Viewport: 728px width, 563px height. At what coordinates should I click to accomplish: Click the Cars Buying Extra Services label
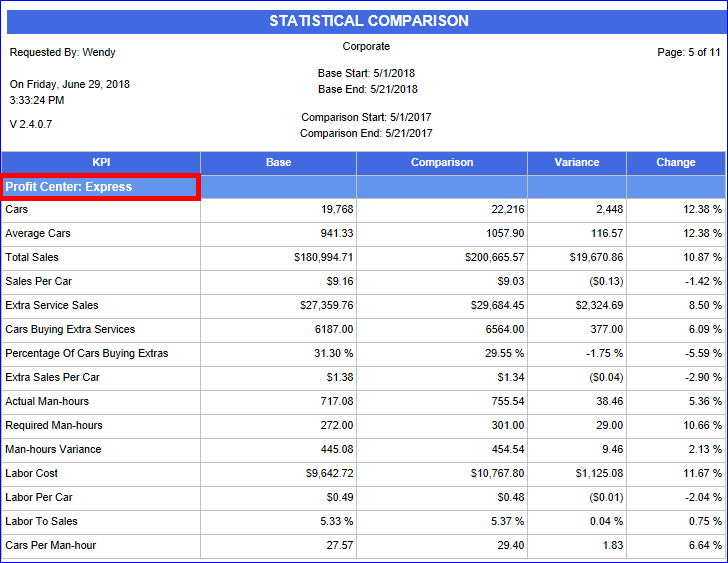[70, 330]
